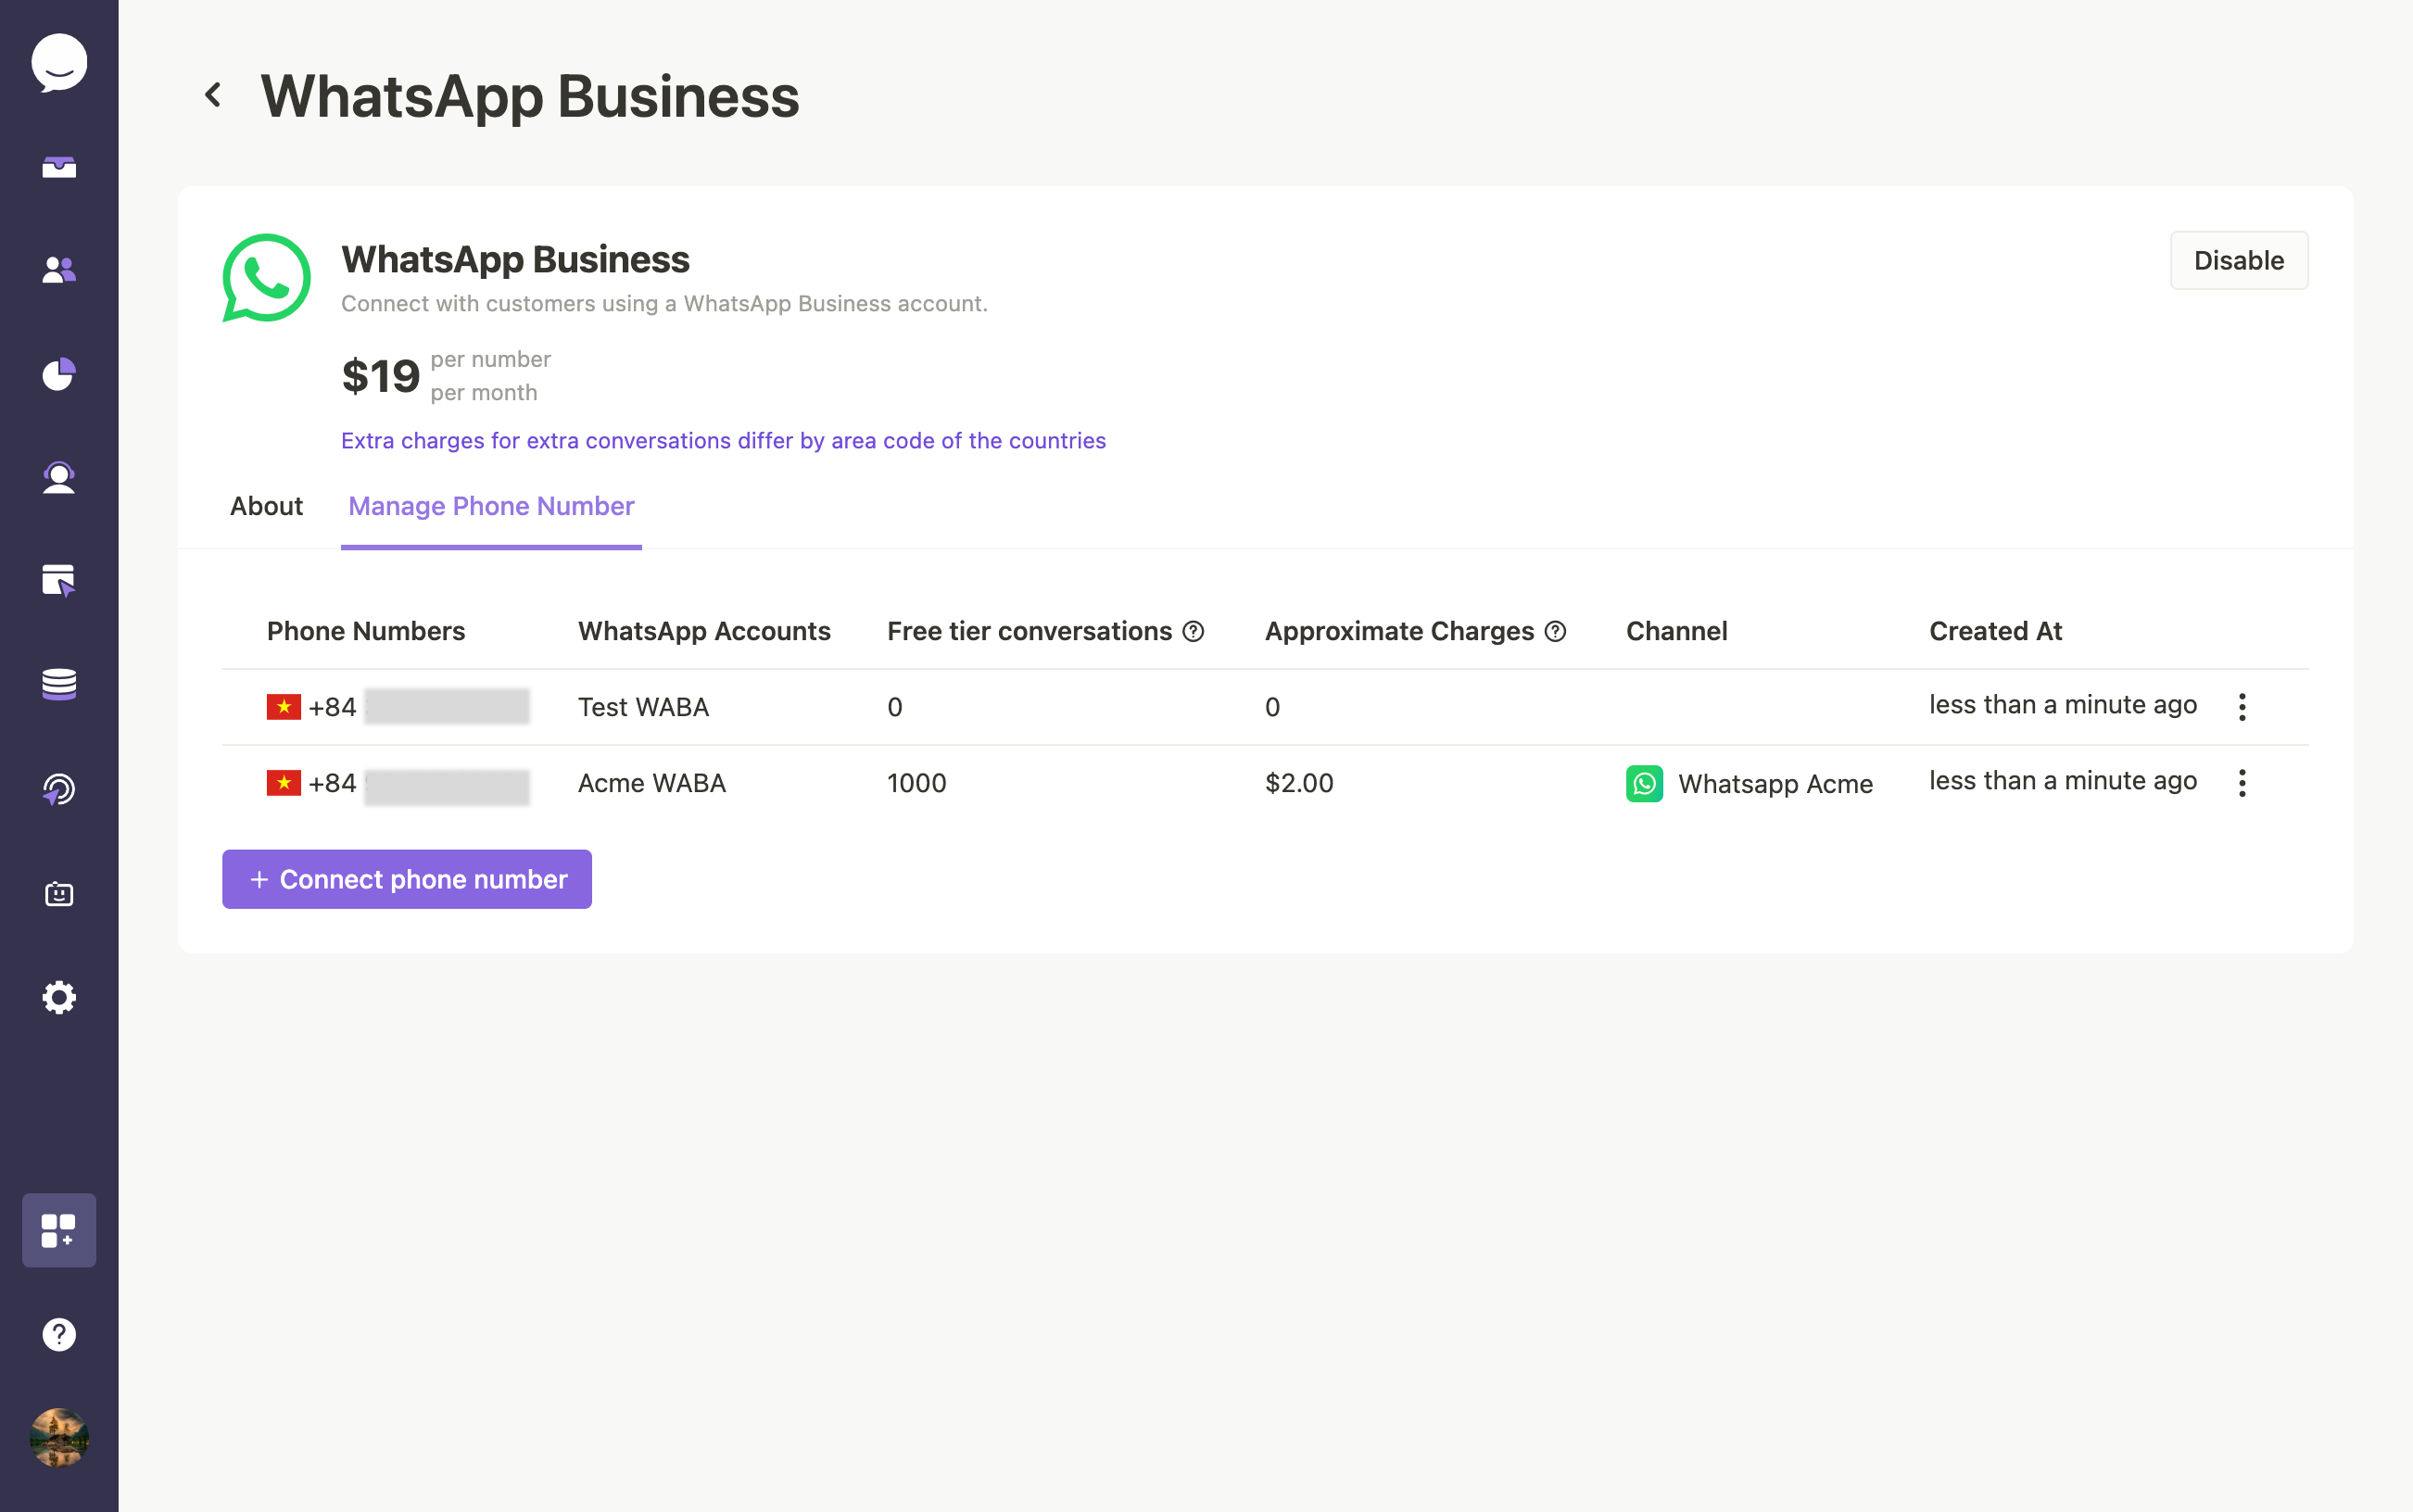Open the settings gear icon
2413x1512 pixels.
(57, 996)
